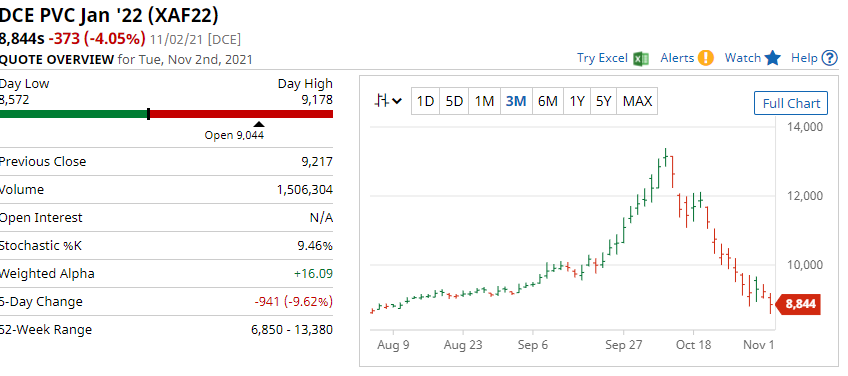The image size is (848, 376).
Task: Click the Previous Close value 9,217
Action: click(x=317, y=161)
